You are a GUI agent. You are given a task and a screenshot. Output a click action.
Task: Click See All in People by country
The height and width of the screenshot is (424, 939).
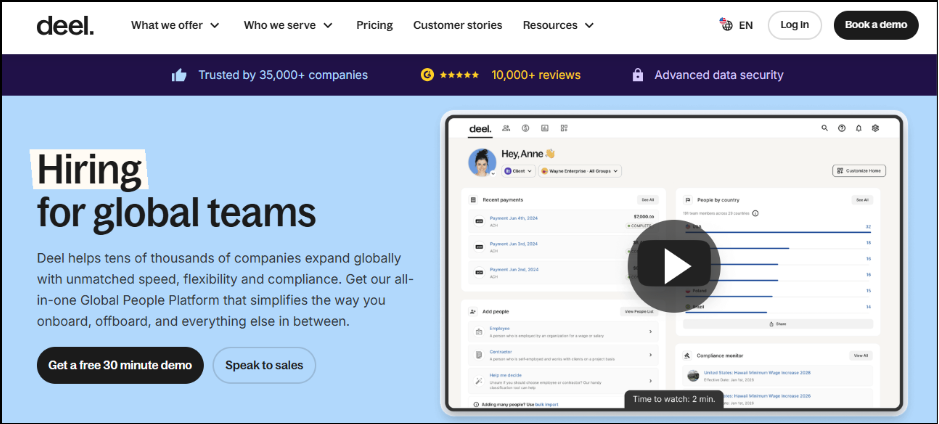point(862,200)
